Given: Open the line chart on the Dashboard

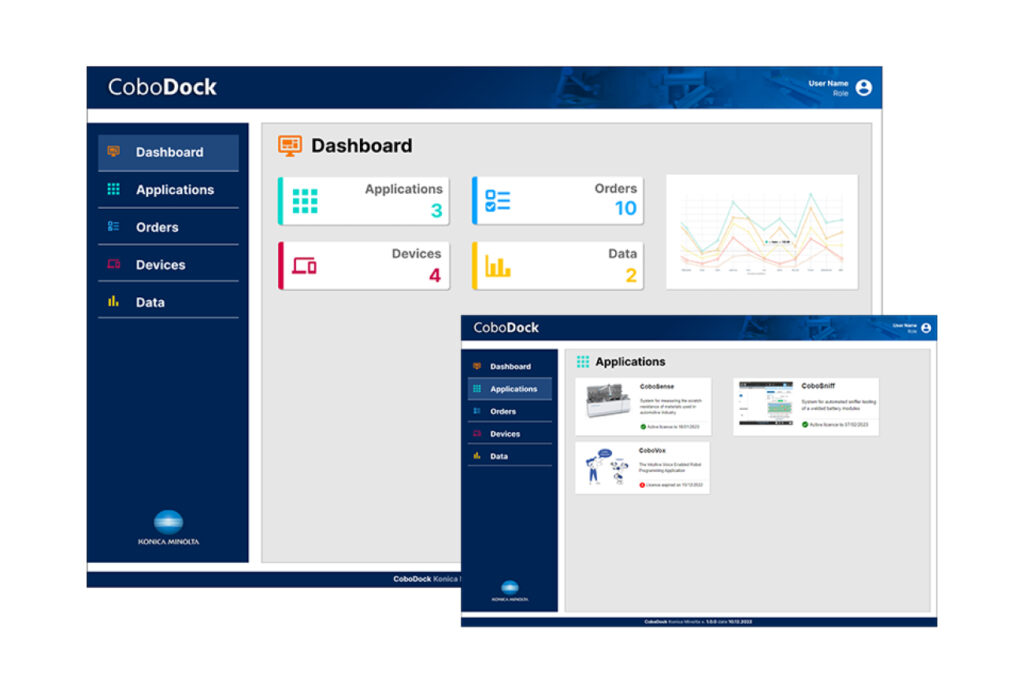Looking at the screenshot, I should 761,232.
